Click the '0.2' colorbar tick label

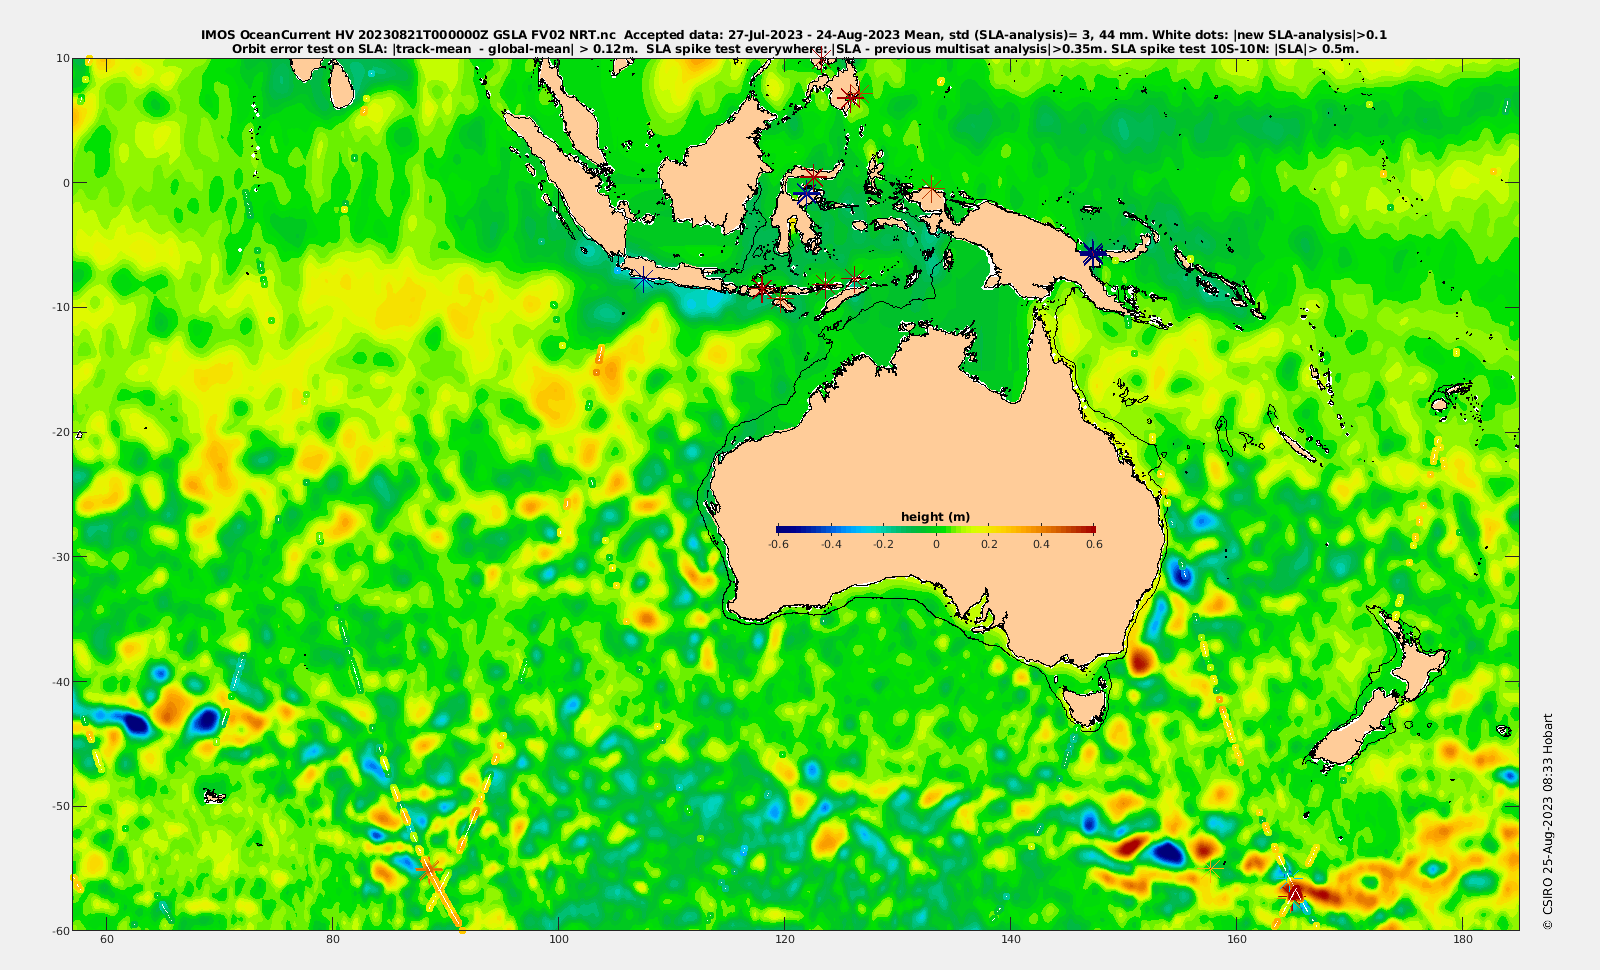[989, 544]
